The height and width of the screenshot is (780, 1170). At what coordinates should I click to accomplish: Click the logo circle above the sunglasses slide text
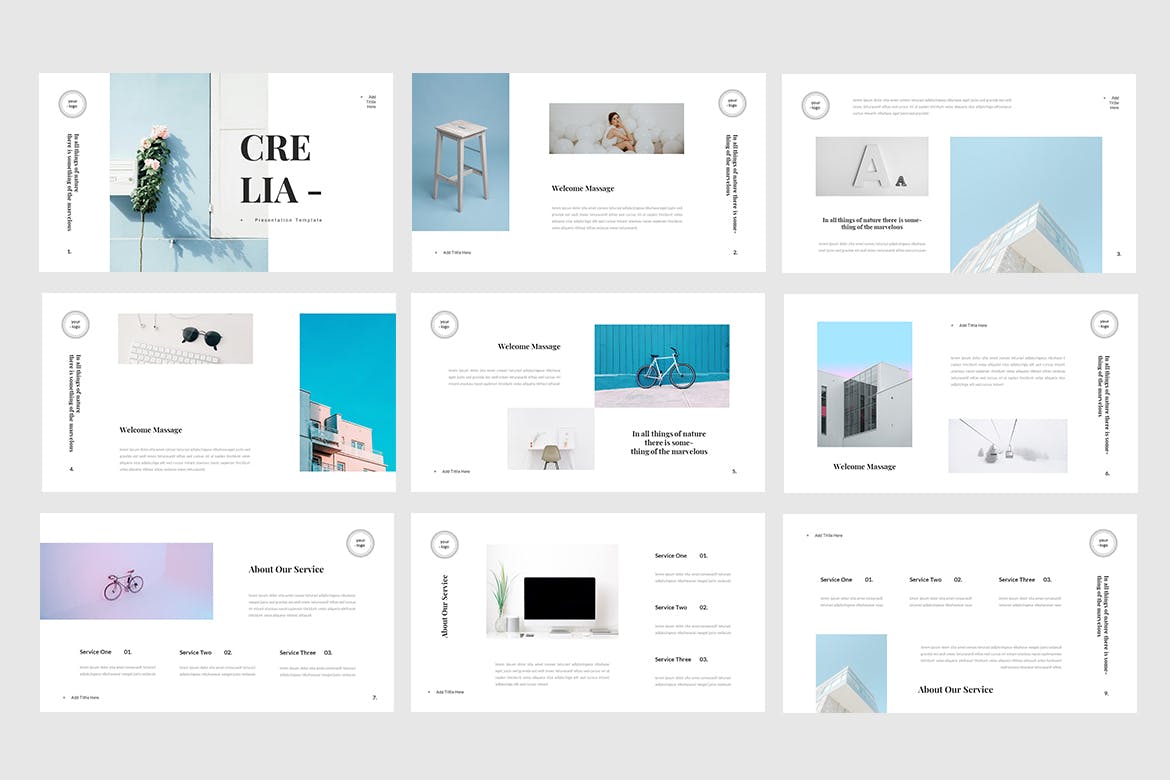75,324
